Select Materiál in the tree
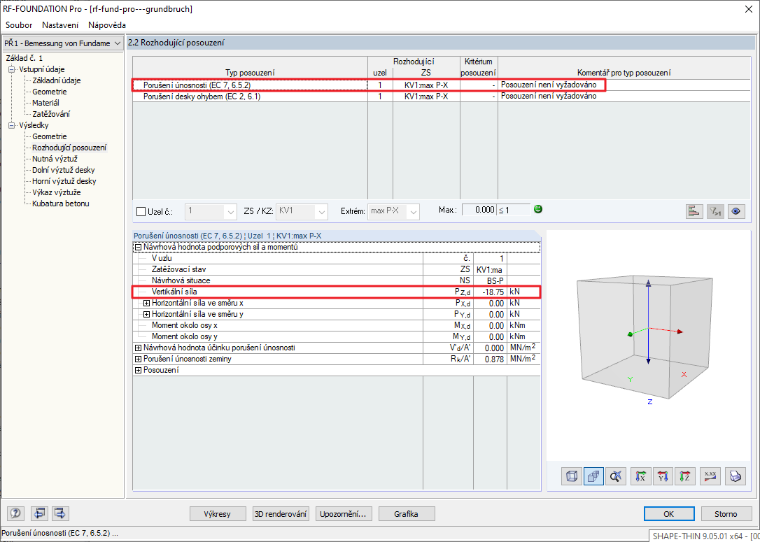The image size is (760, 542). coord(46,103)
